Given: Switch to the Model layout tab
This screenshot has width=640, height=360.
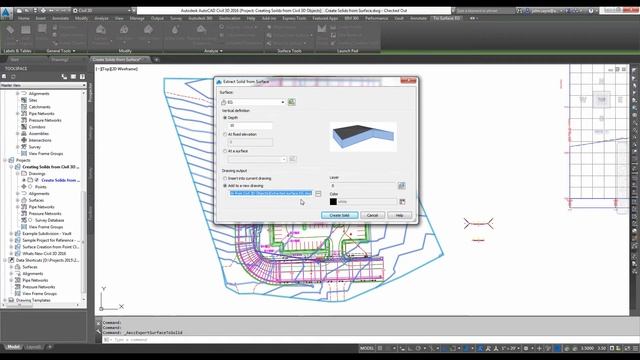Looking at the screenshot, I should [x=13, y=347].
